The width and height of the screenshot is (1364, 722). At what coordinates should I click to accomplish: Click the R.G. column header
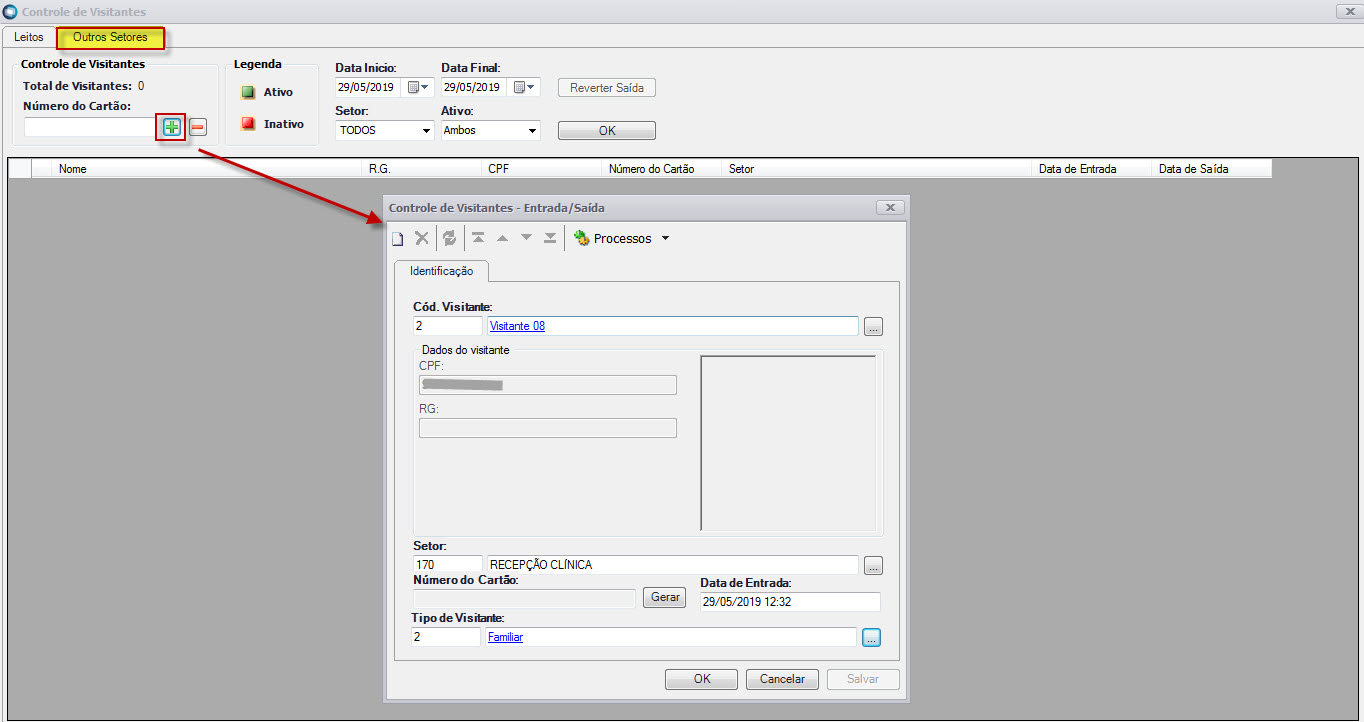[422, 169]
